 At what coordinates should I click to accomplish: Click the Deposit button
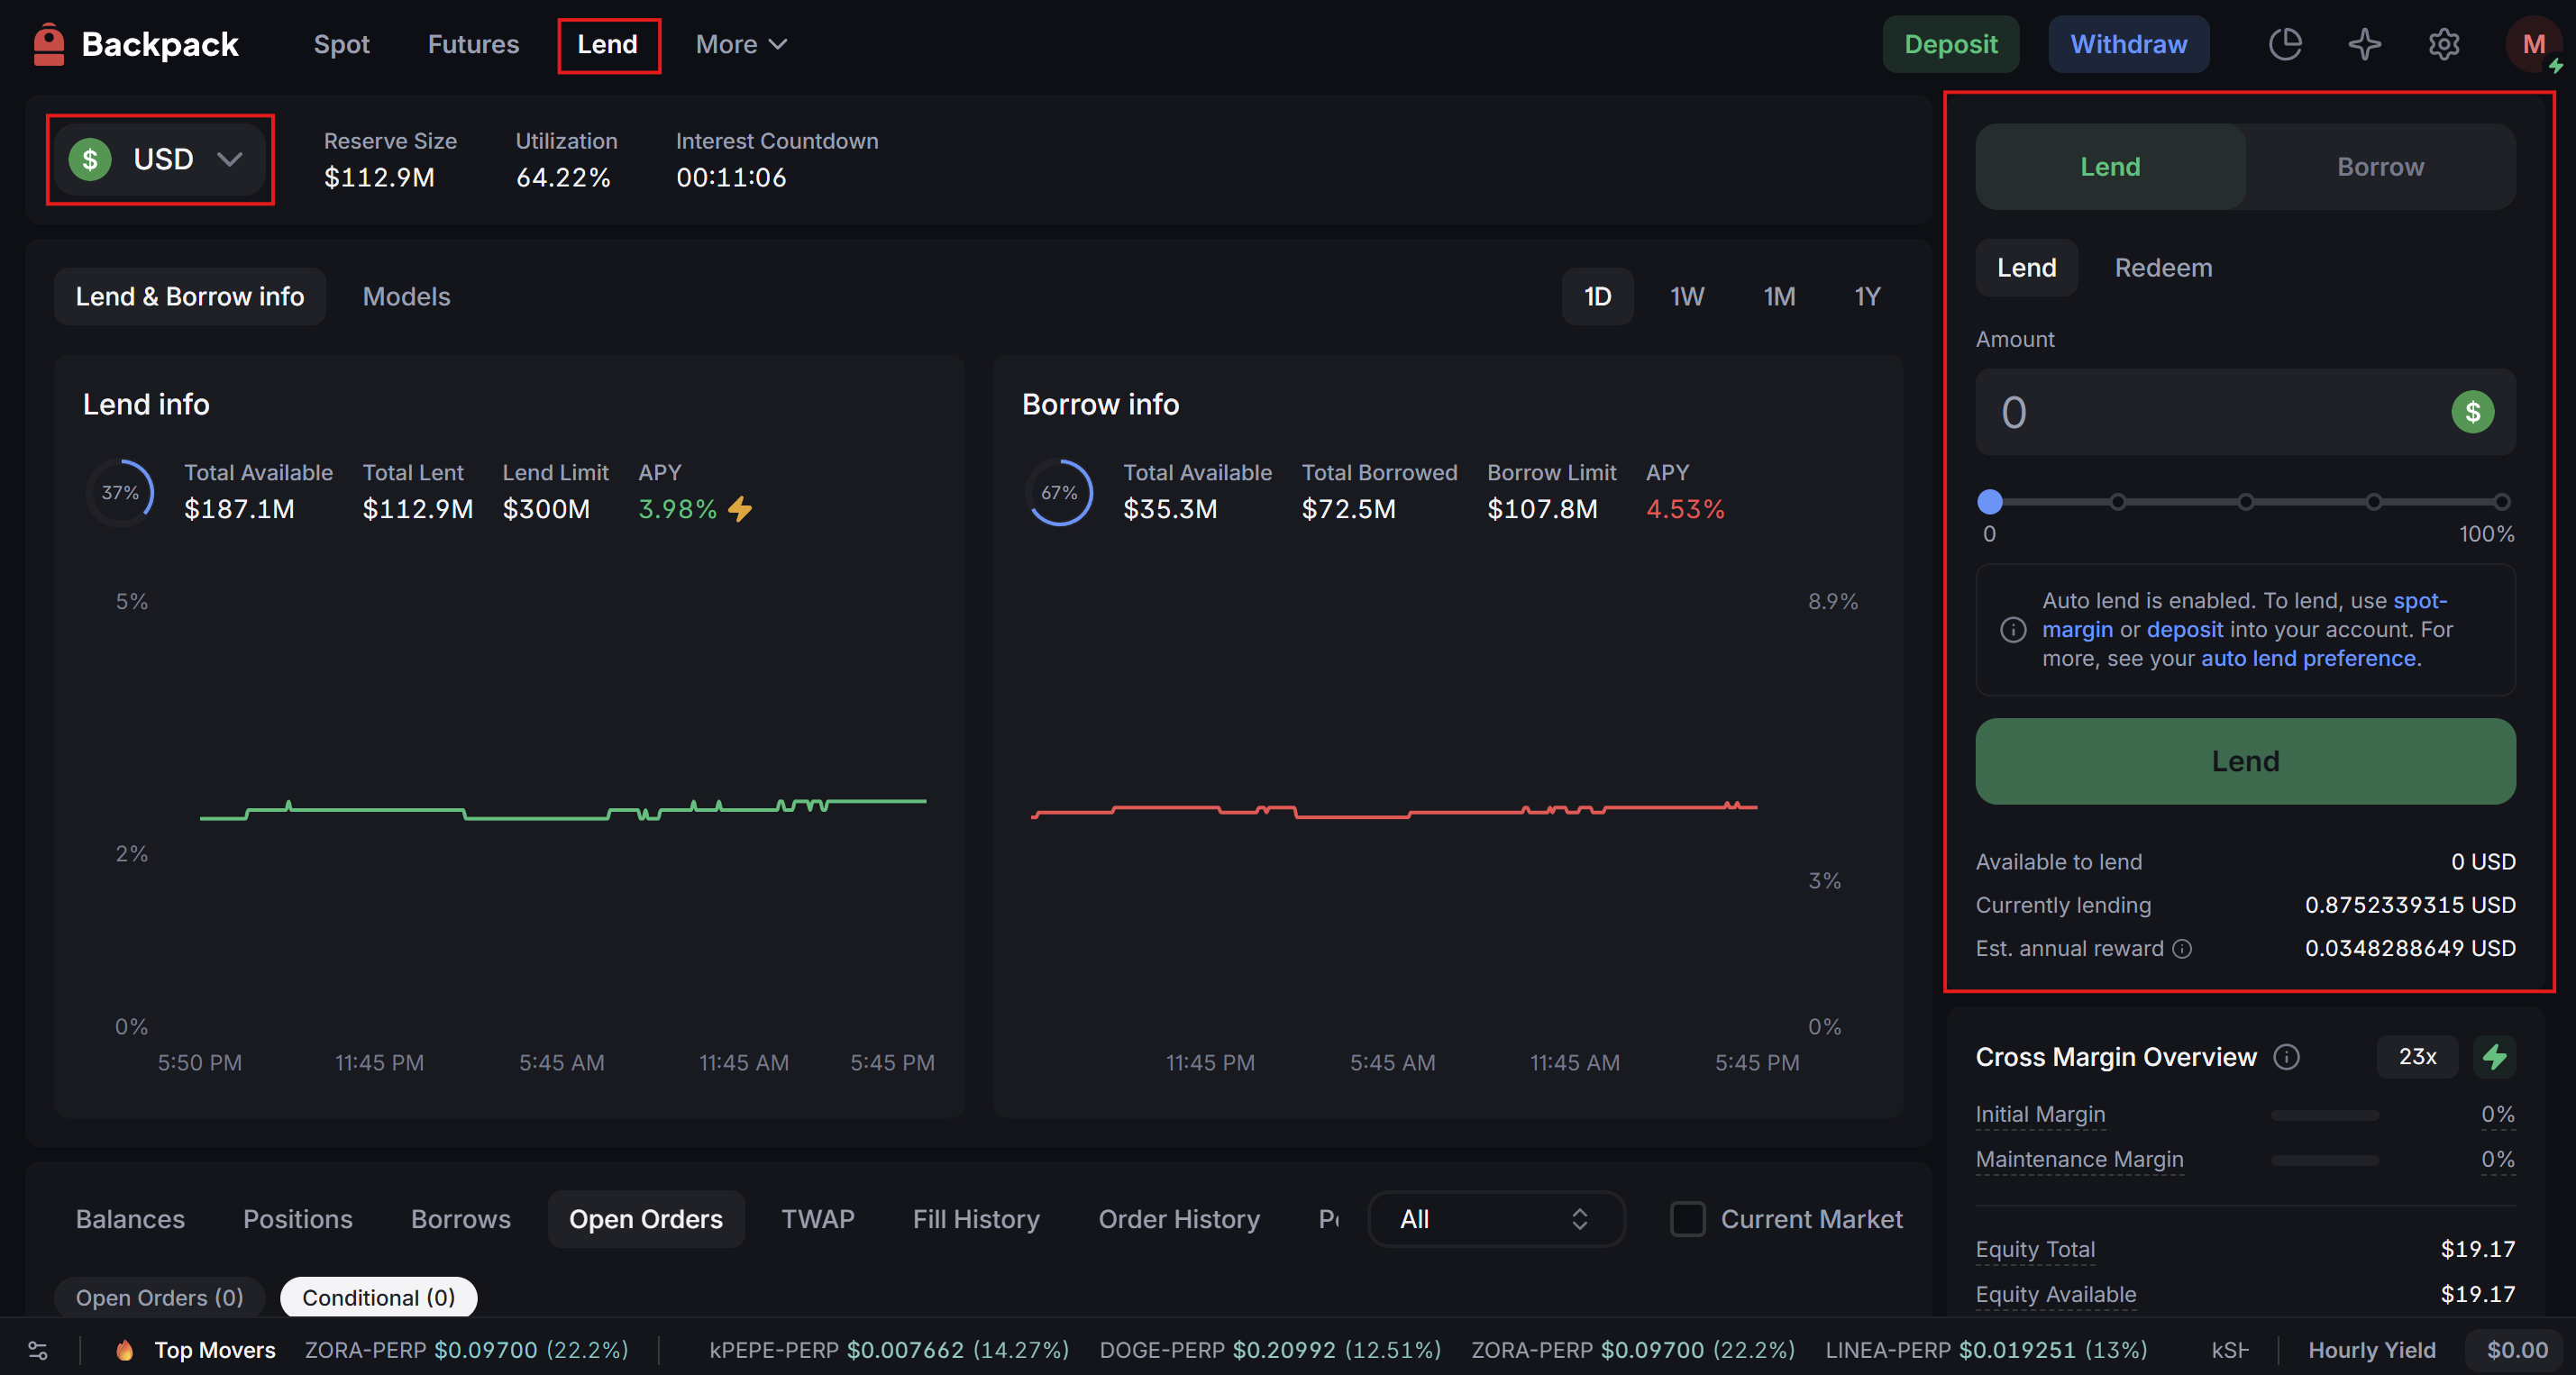[x=1950, y=45]
